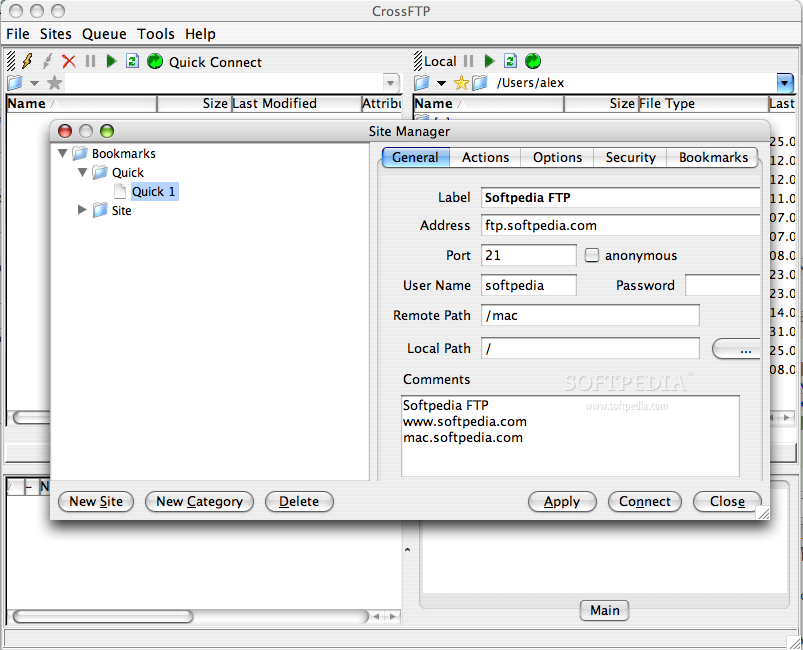Open the Sites menu
803x650 pixels.
coord(56,34)
